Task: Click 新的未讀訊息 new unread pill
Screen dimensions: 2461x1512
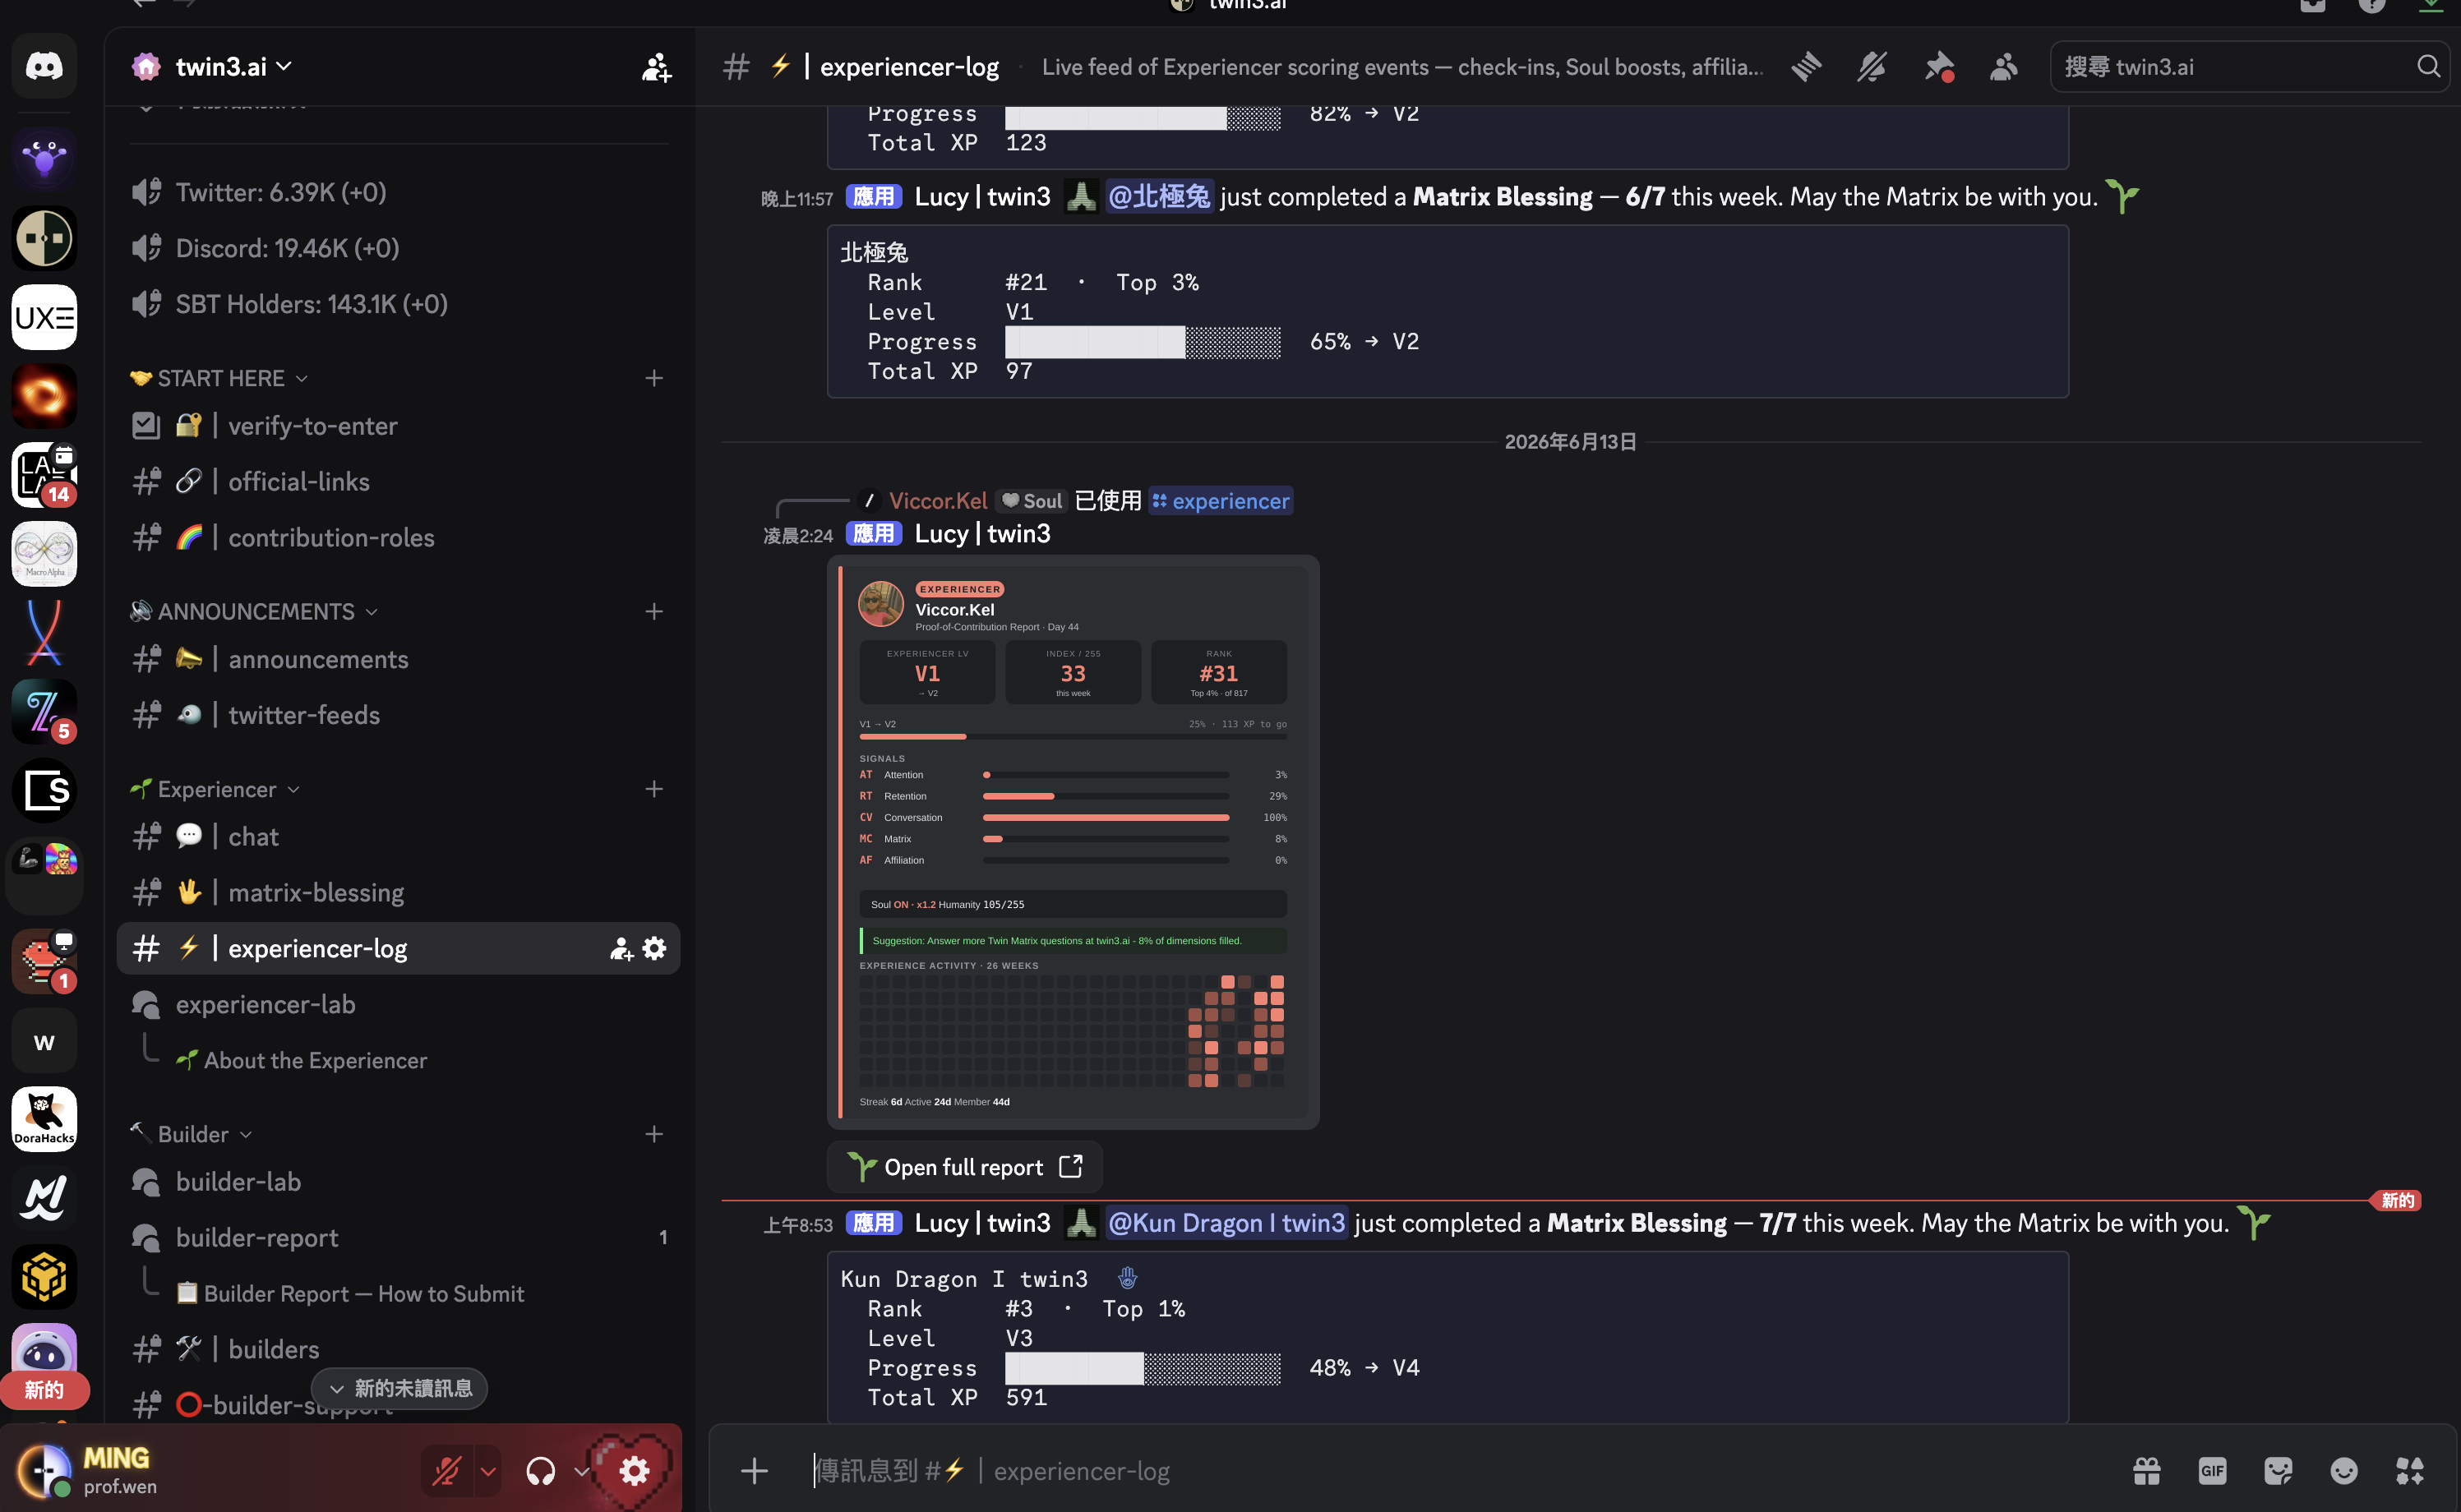Action: pyautogui.click(x=400, y=1388)
